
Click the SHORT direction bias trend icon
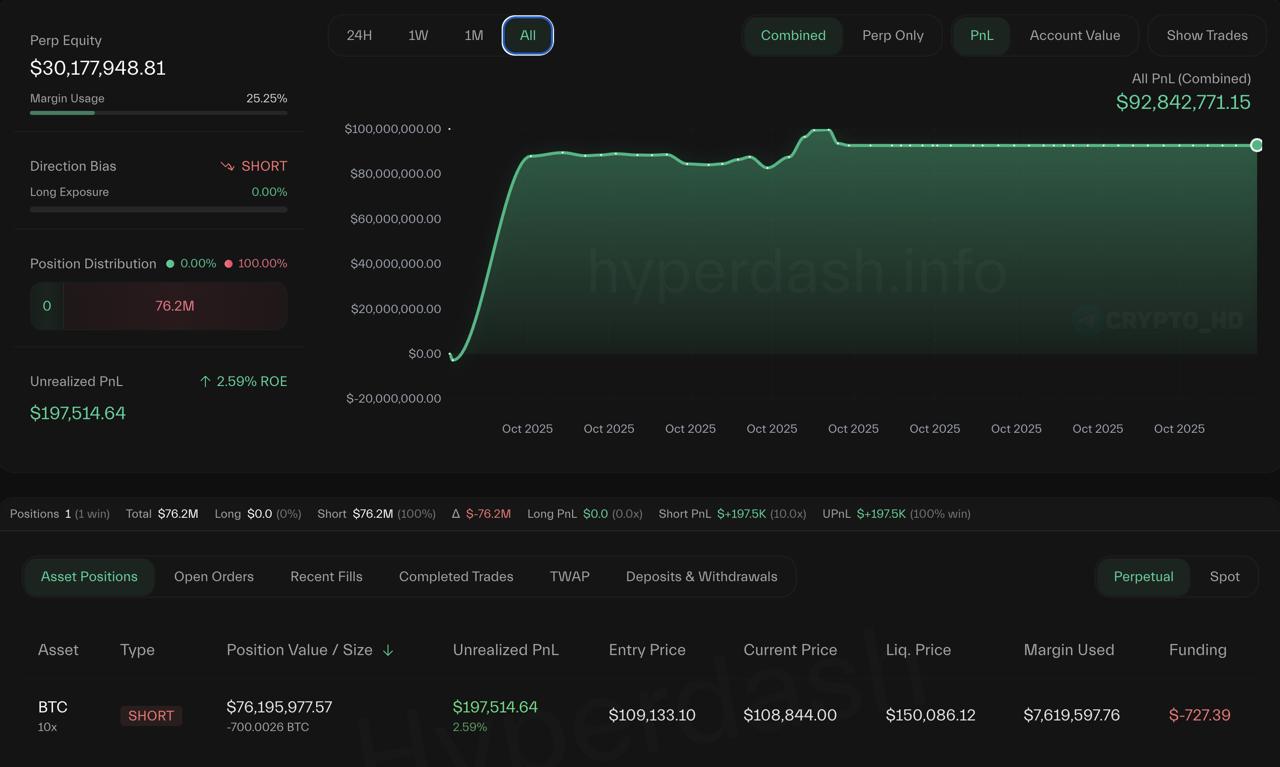click(x=227, y=166)
